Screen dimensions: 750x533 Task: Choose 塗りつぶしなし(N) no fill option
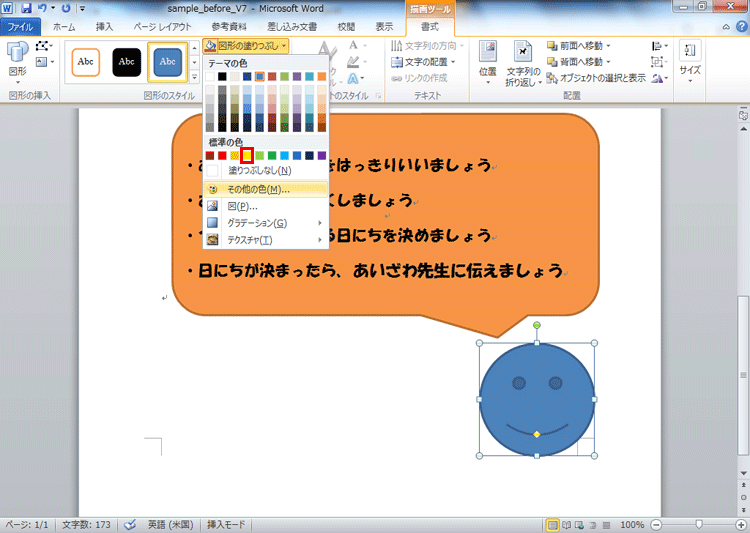265,171
